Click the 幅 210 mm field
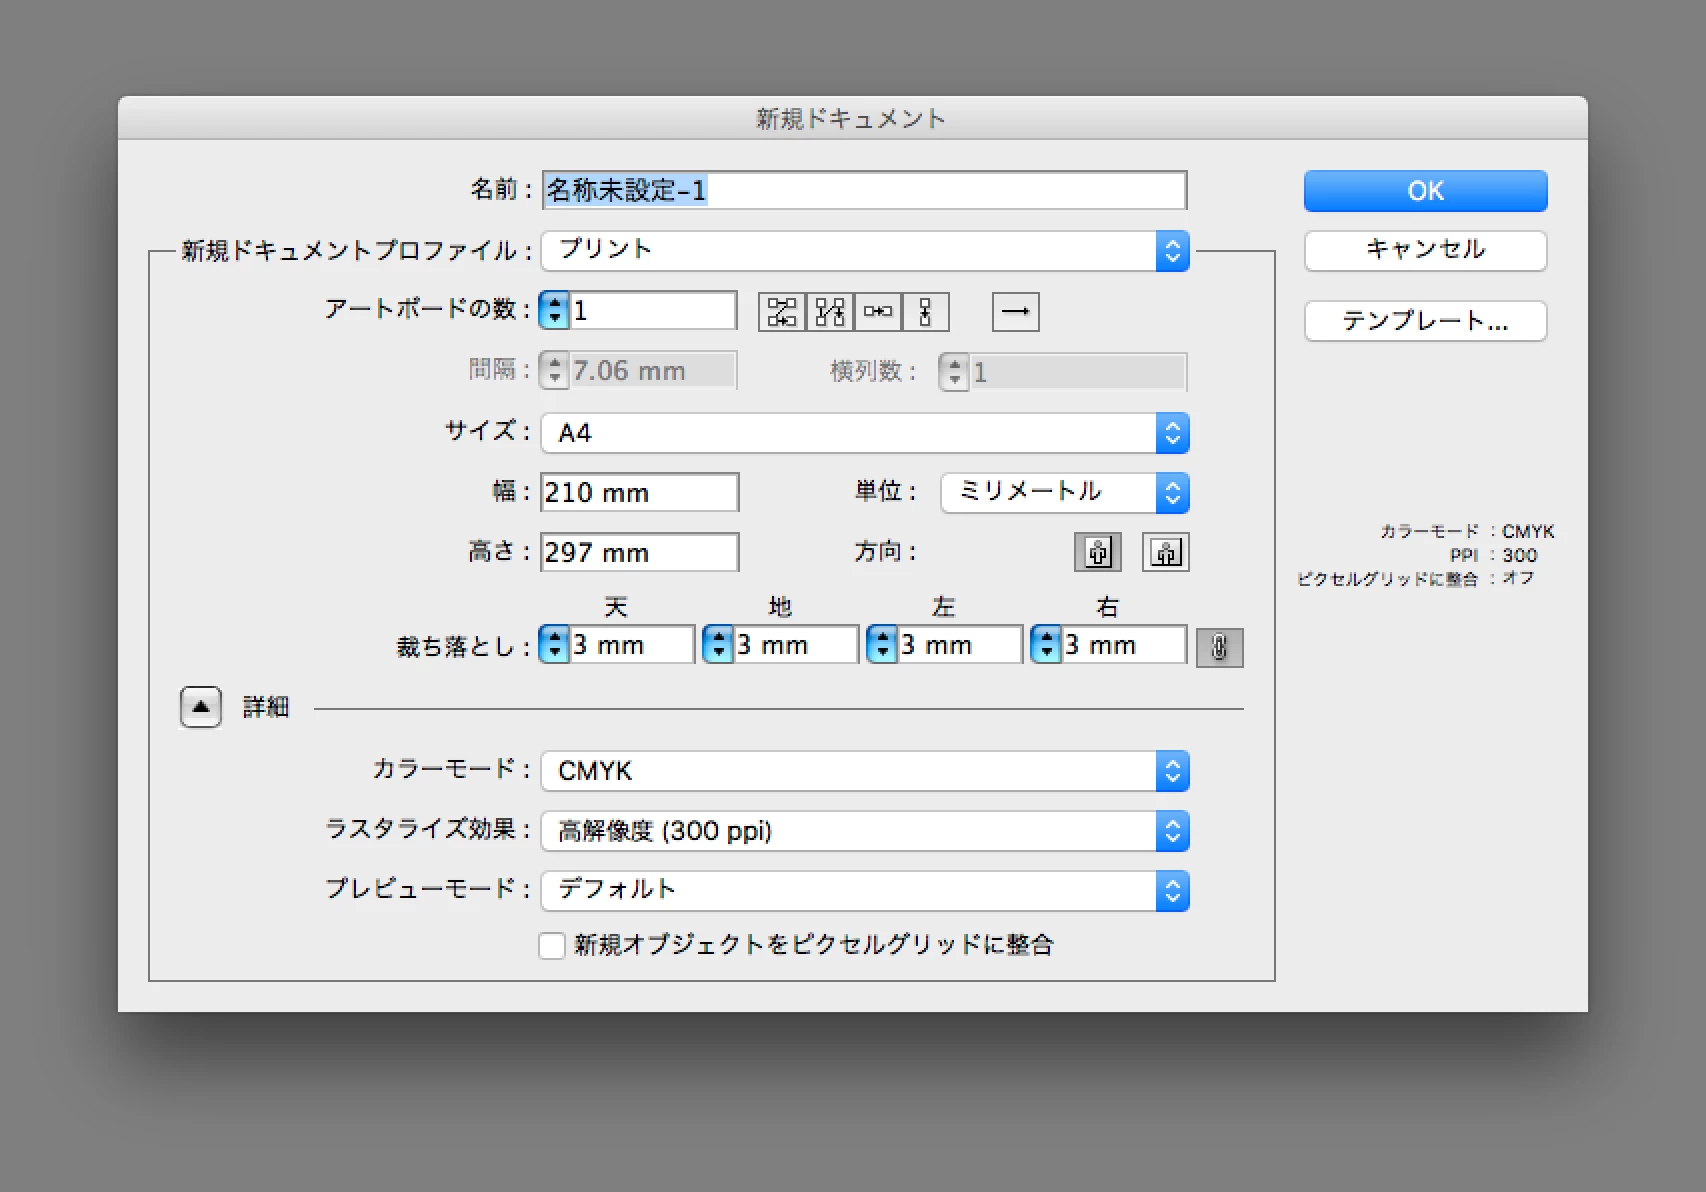This screenshot has width=1706, height=1192. point(640,492)
